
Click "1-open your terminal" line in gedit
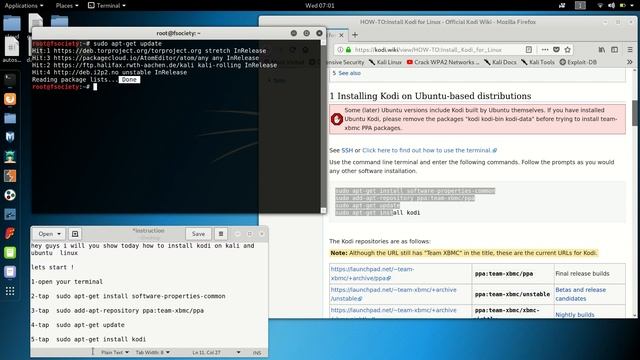click(67, 282)
